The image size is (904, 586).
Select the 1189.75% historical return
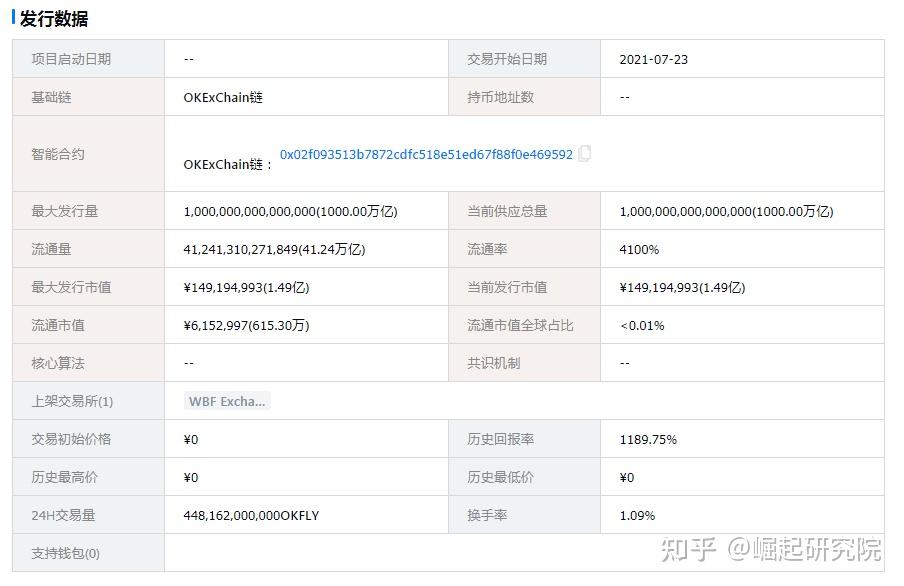click(x=648, y=440)
